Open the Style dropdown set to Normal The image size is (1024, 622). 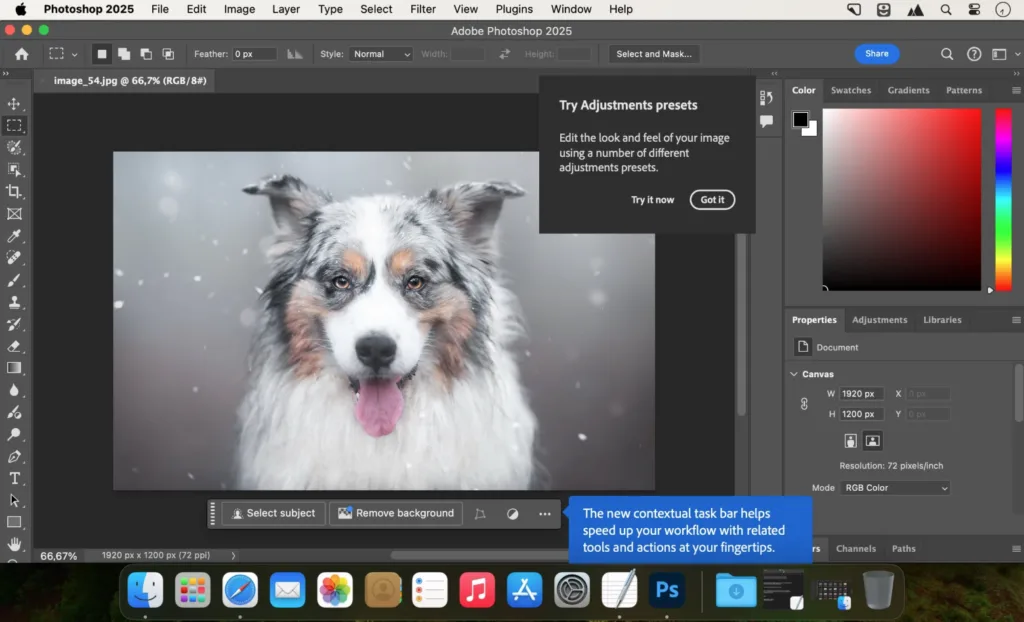coord(380,54)
